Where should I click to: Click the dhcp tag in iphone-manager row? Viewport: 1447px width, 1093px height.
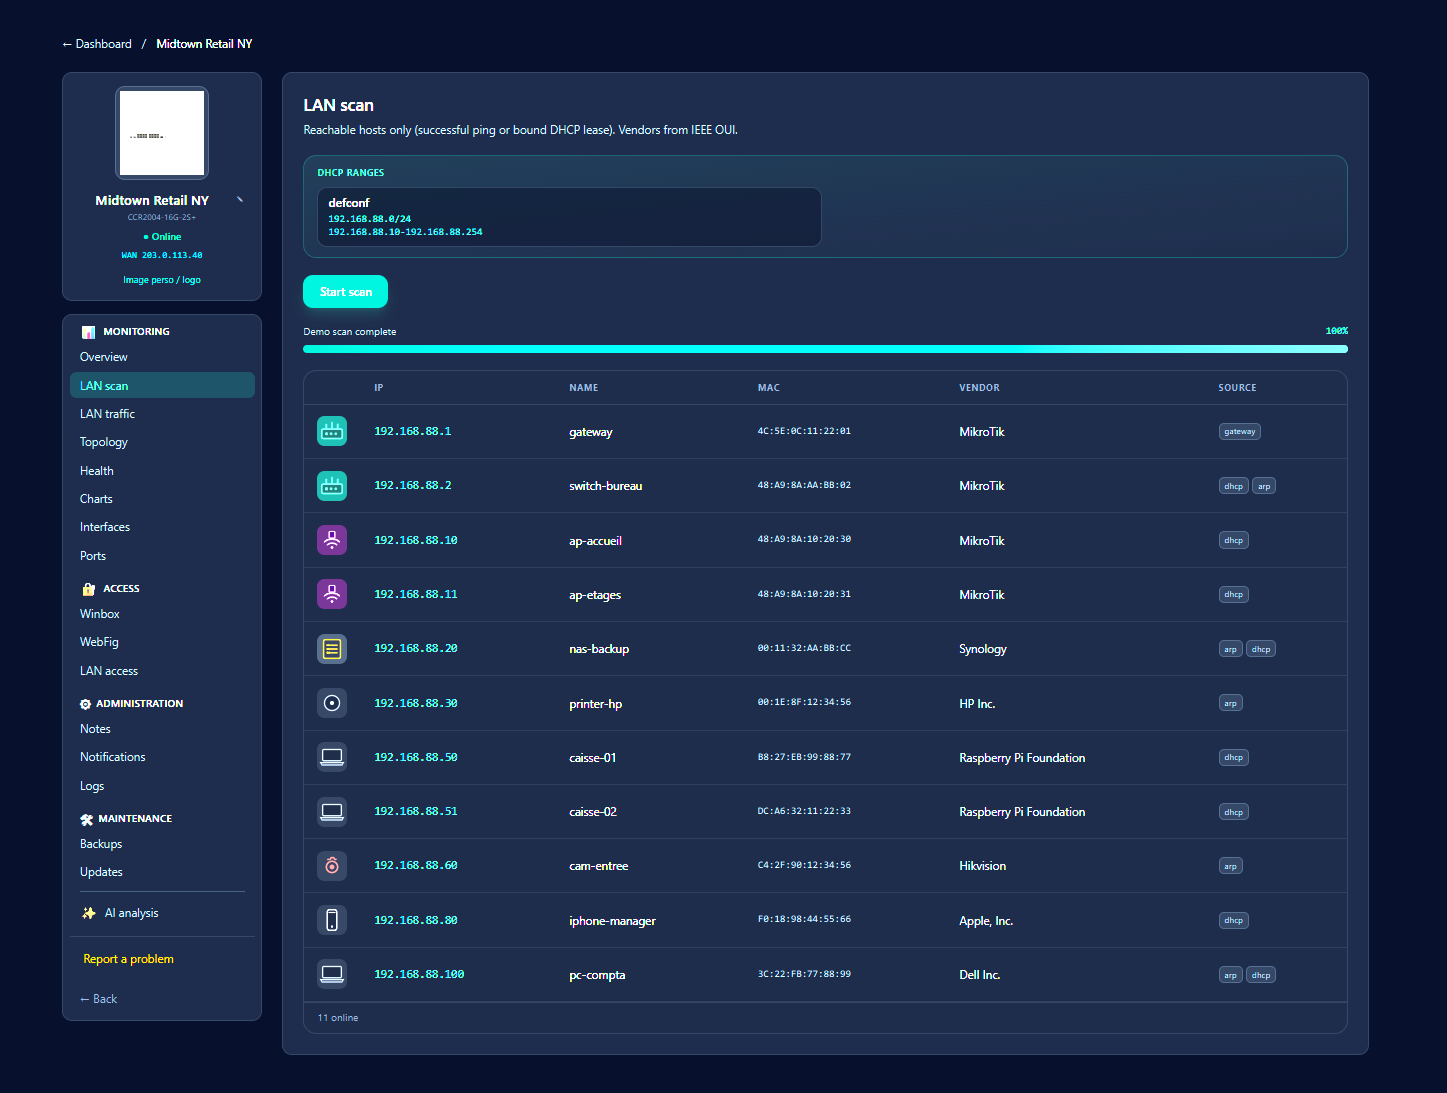[x=1234, y=920]
